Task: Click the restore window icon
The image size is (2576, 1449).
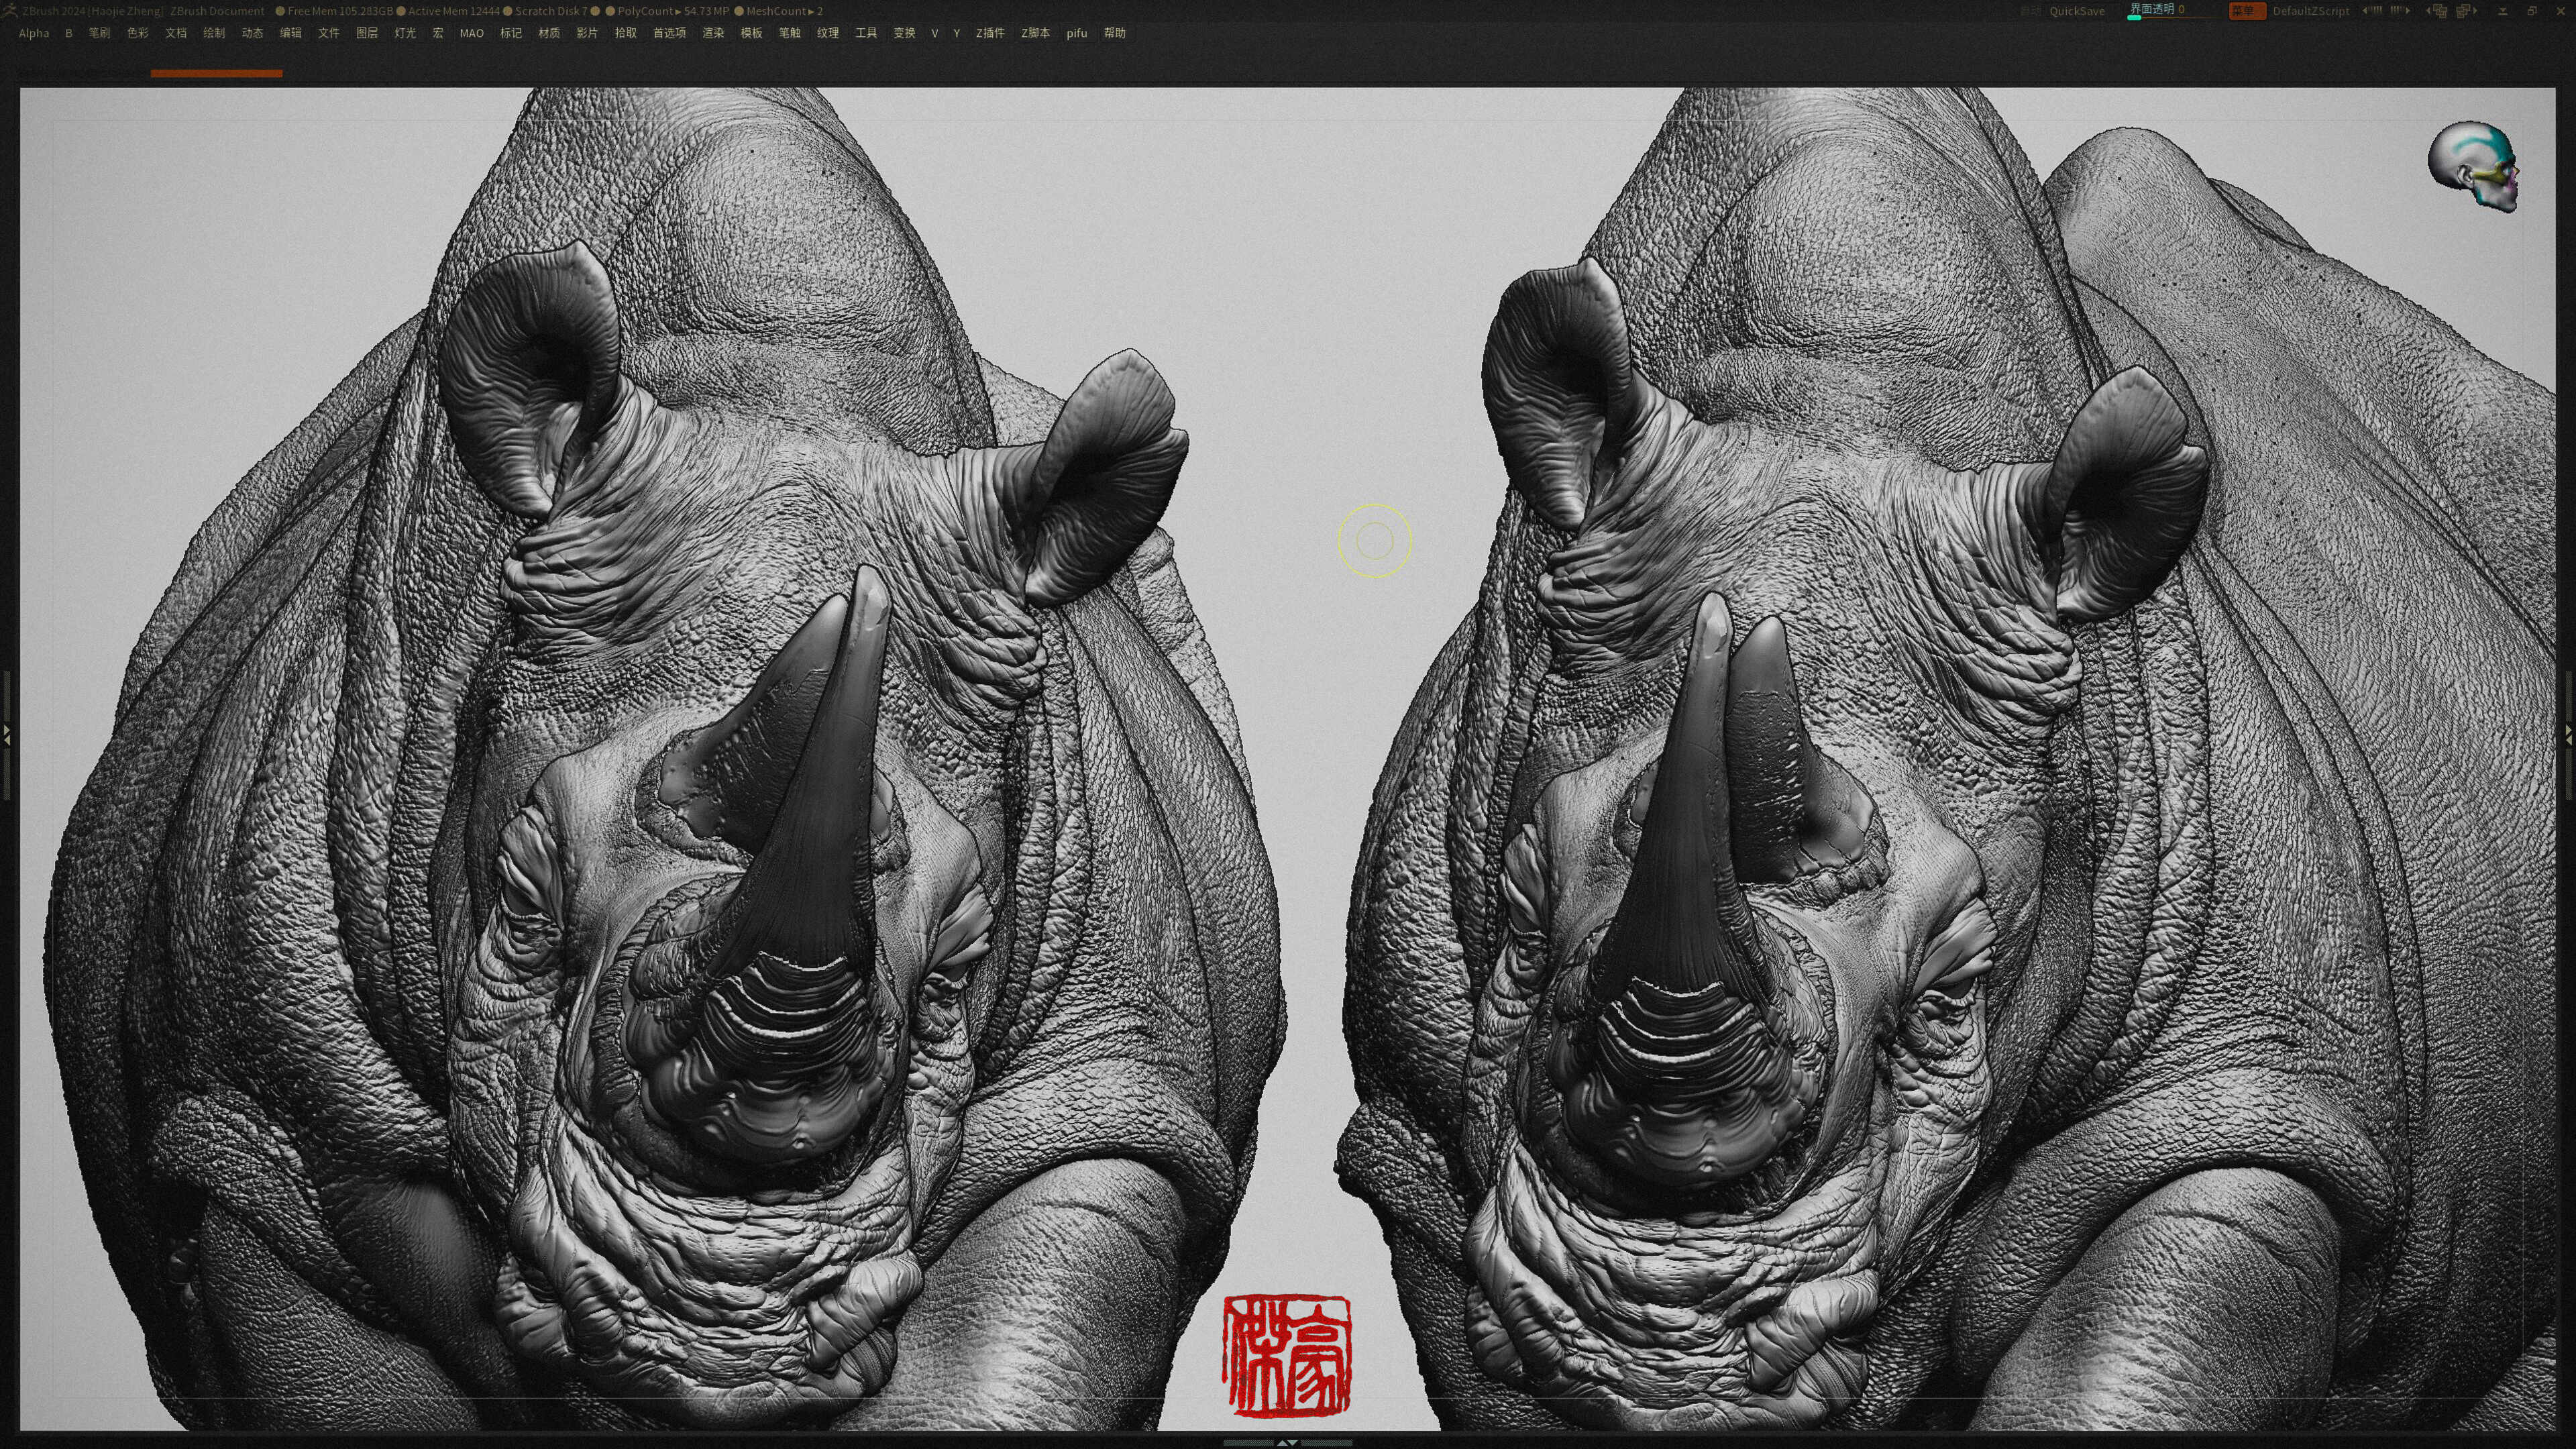Action: [x=2531, y=11]
